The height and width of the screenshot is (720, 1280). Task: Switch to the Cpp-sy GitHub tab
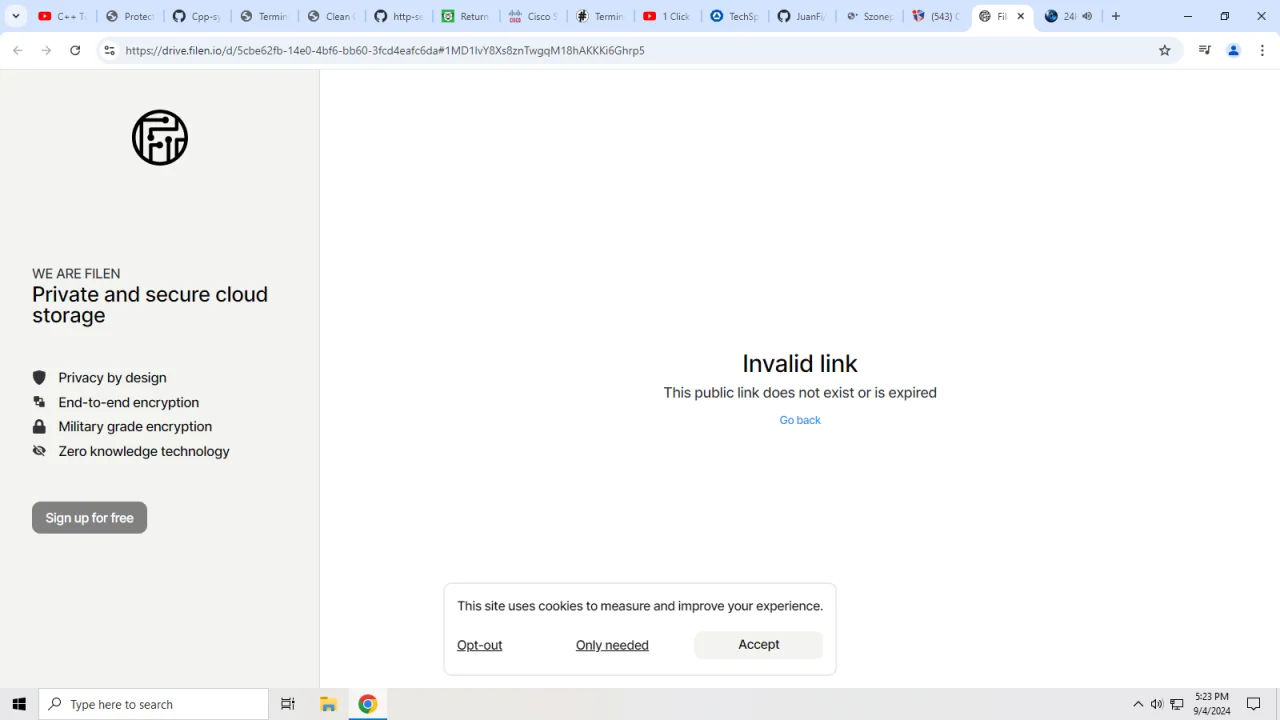[197, 16]
